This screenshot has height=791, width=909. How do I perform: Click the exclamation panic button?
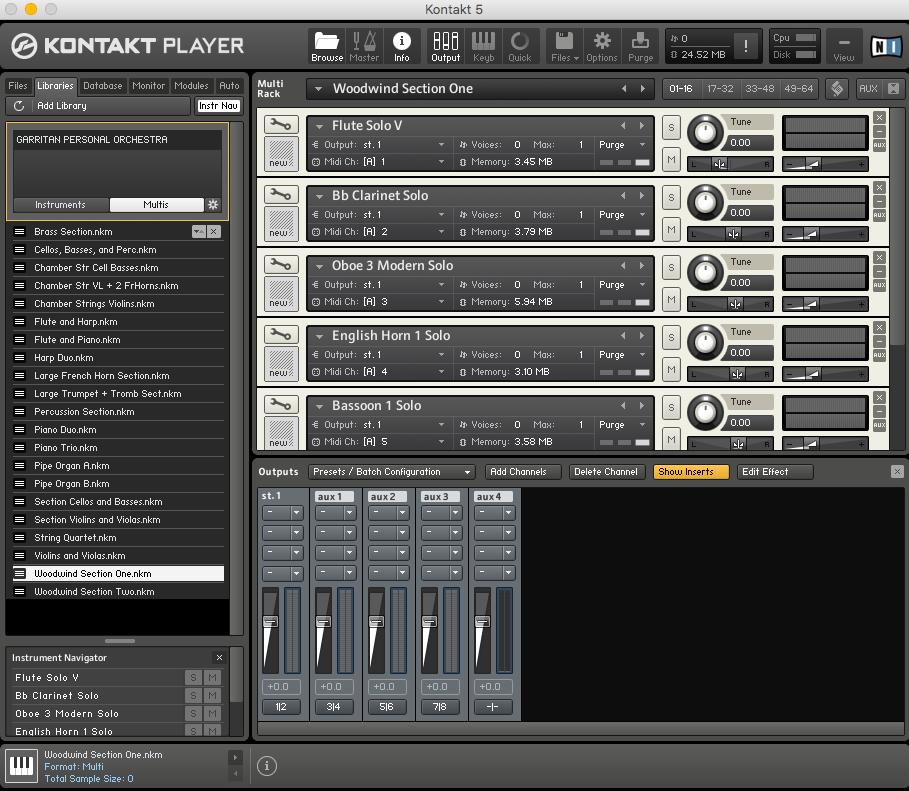[x=746, y=46]
